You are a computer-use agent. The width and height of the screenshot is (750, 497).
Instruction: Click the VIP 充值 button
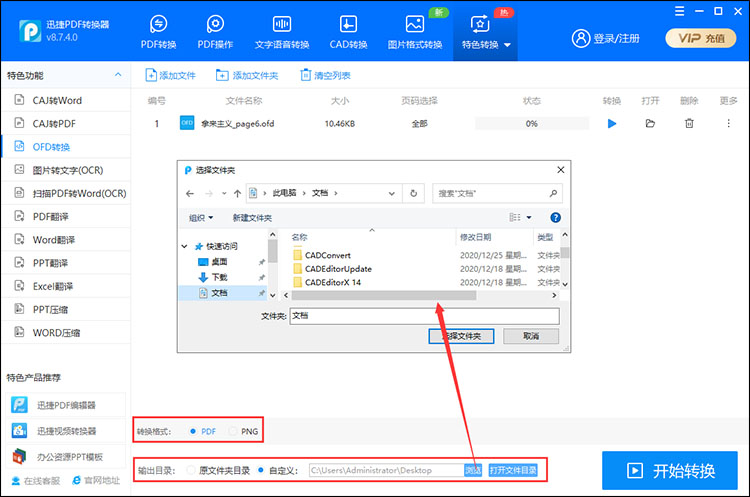pyautogui.click(x=701, y=38)
